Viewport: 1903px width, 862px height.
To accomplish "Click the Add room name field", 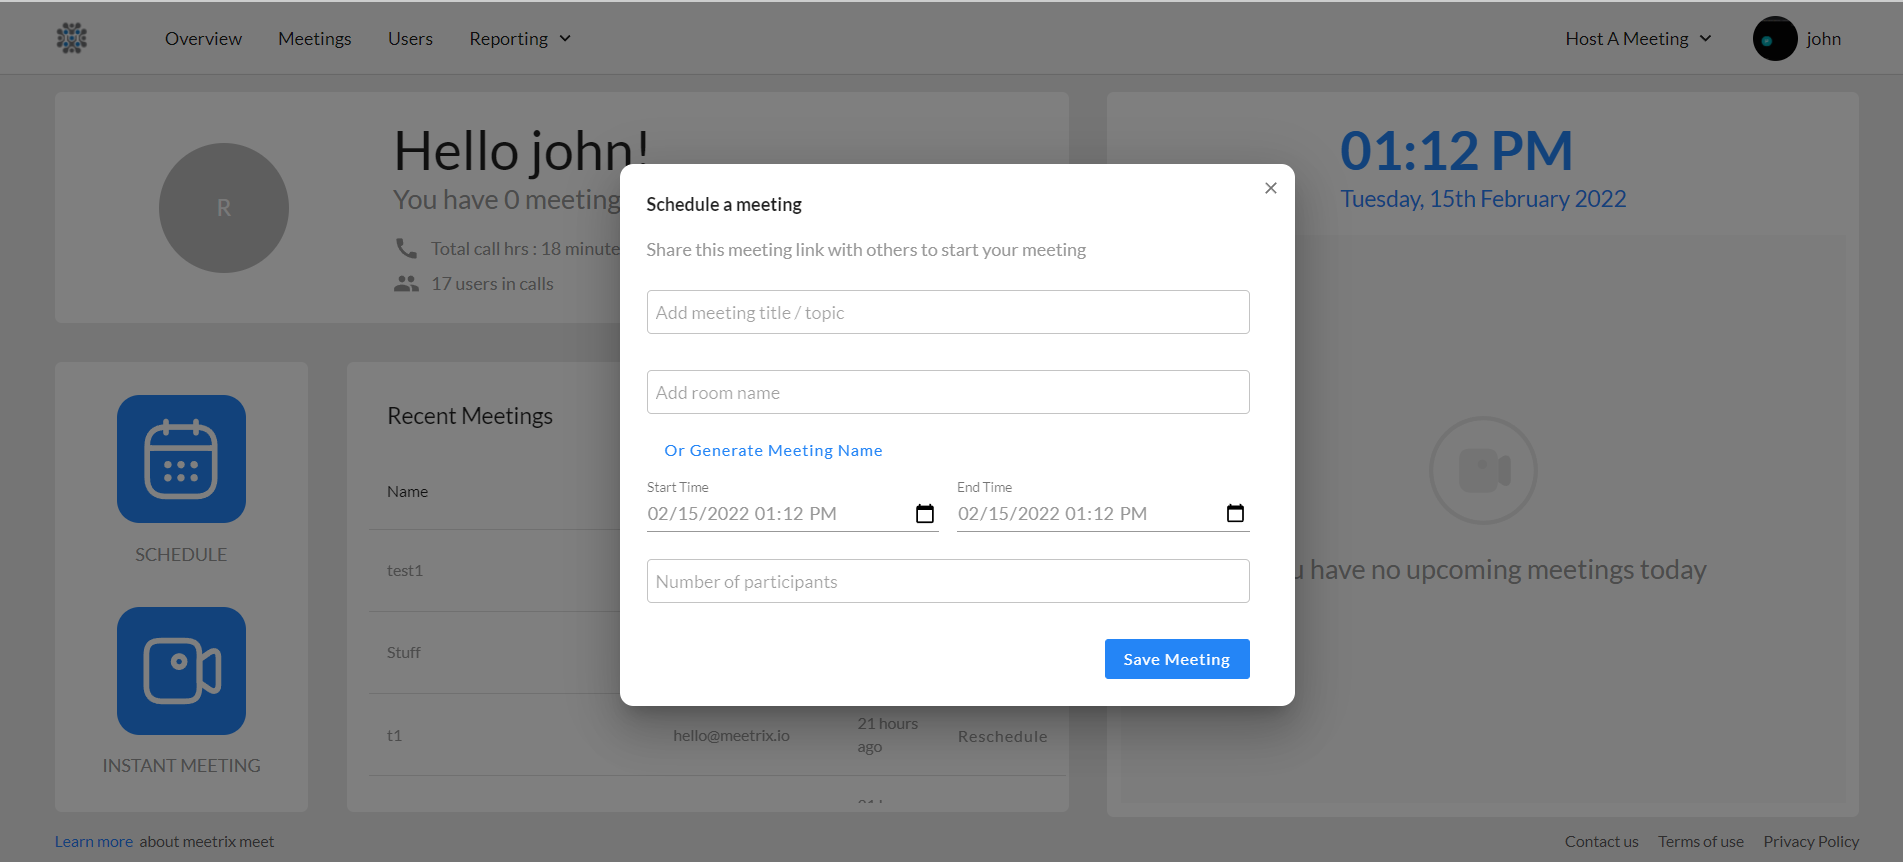I will click(x=947, y=393).
